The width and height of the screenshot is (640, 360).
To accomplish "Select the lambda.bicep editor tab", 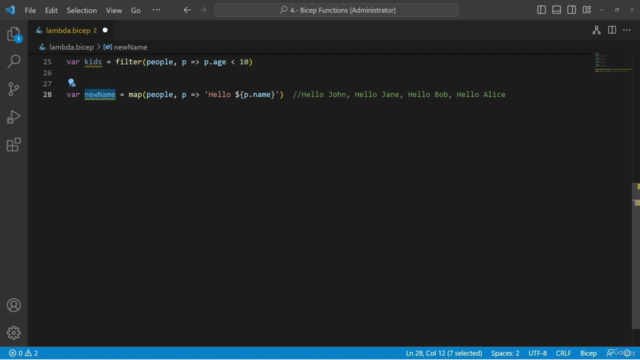I will [x=71, y=30].
